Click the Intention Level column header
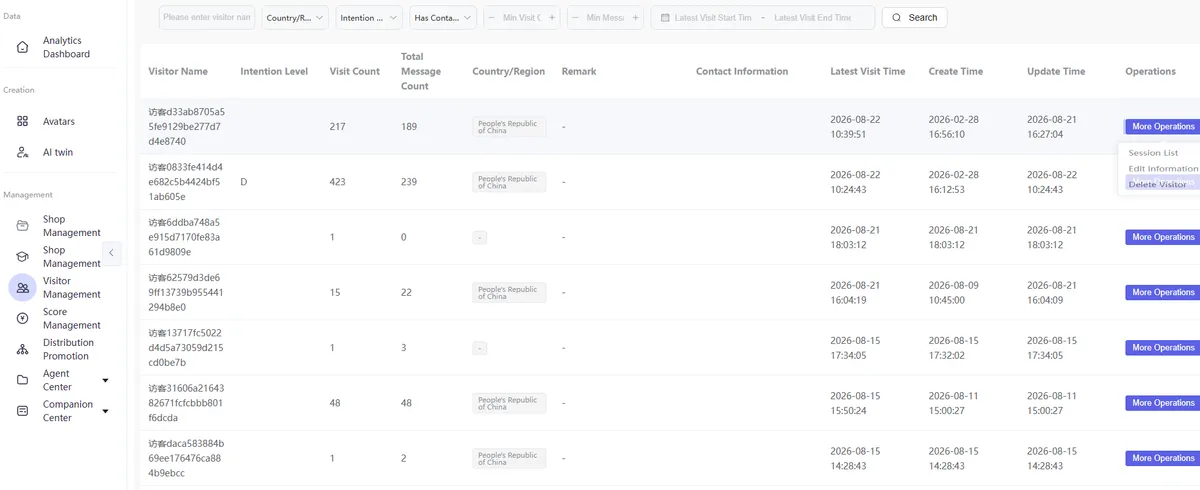Viewport: 1200px width, 490px height. coord(275,72)
